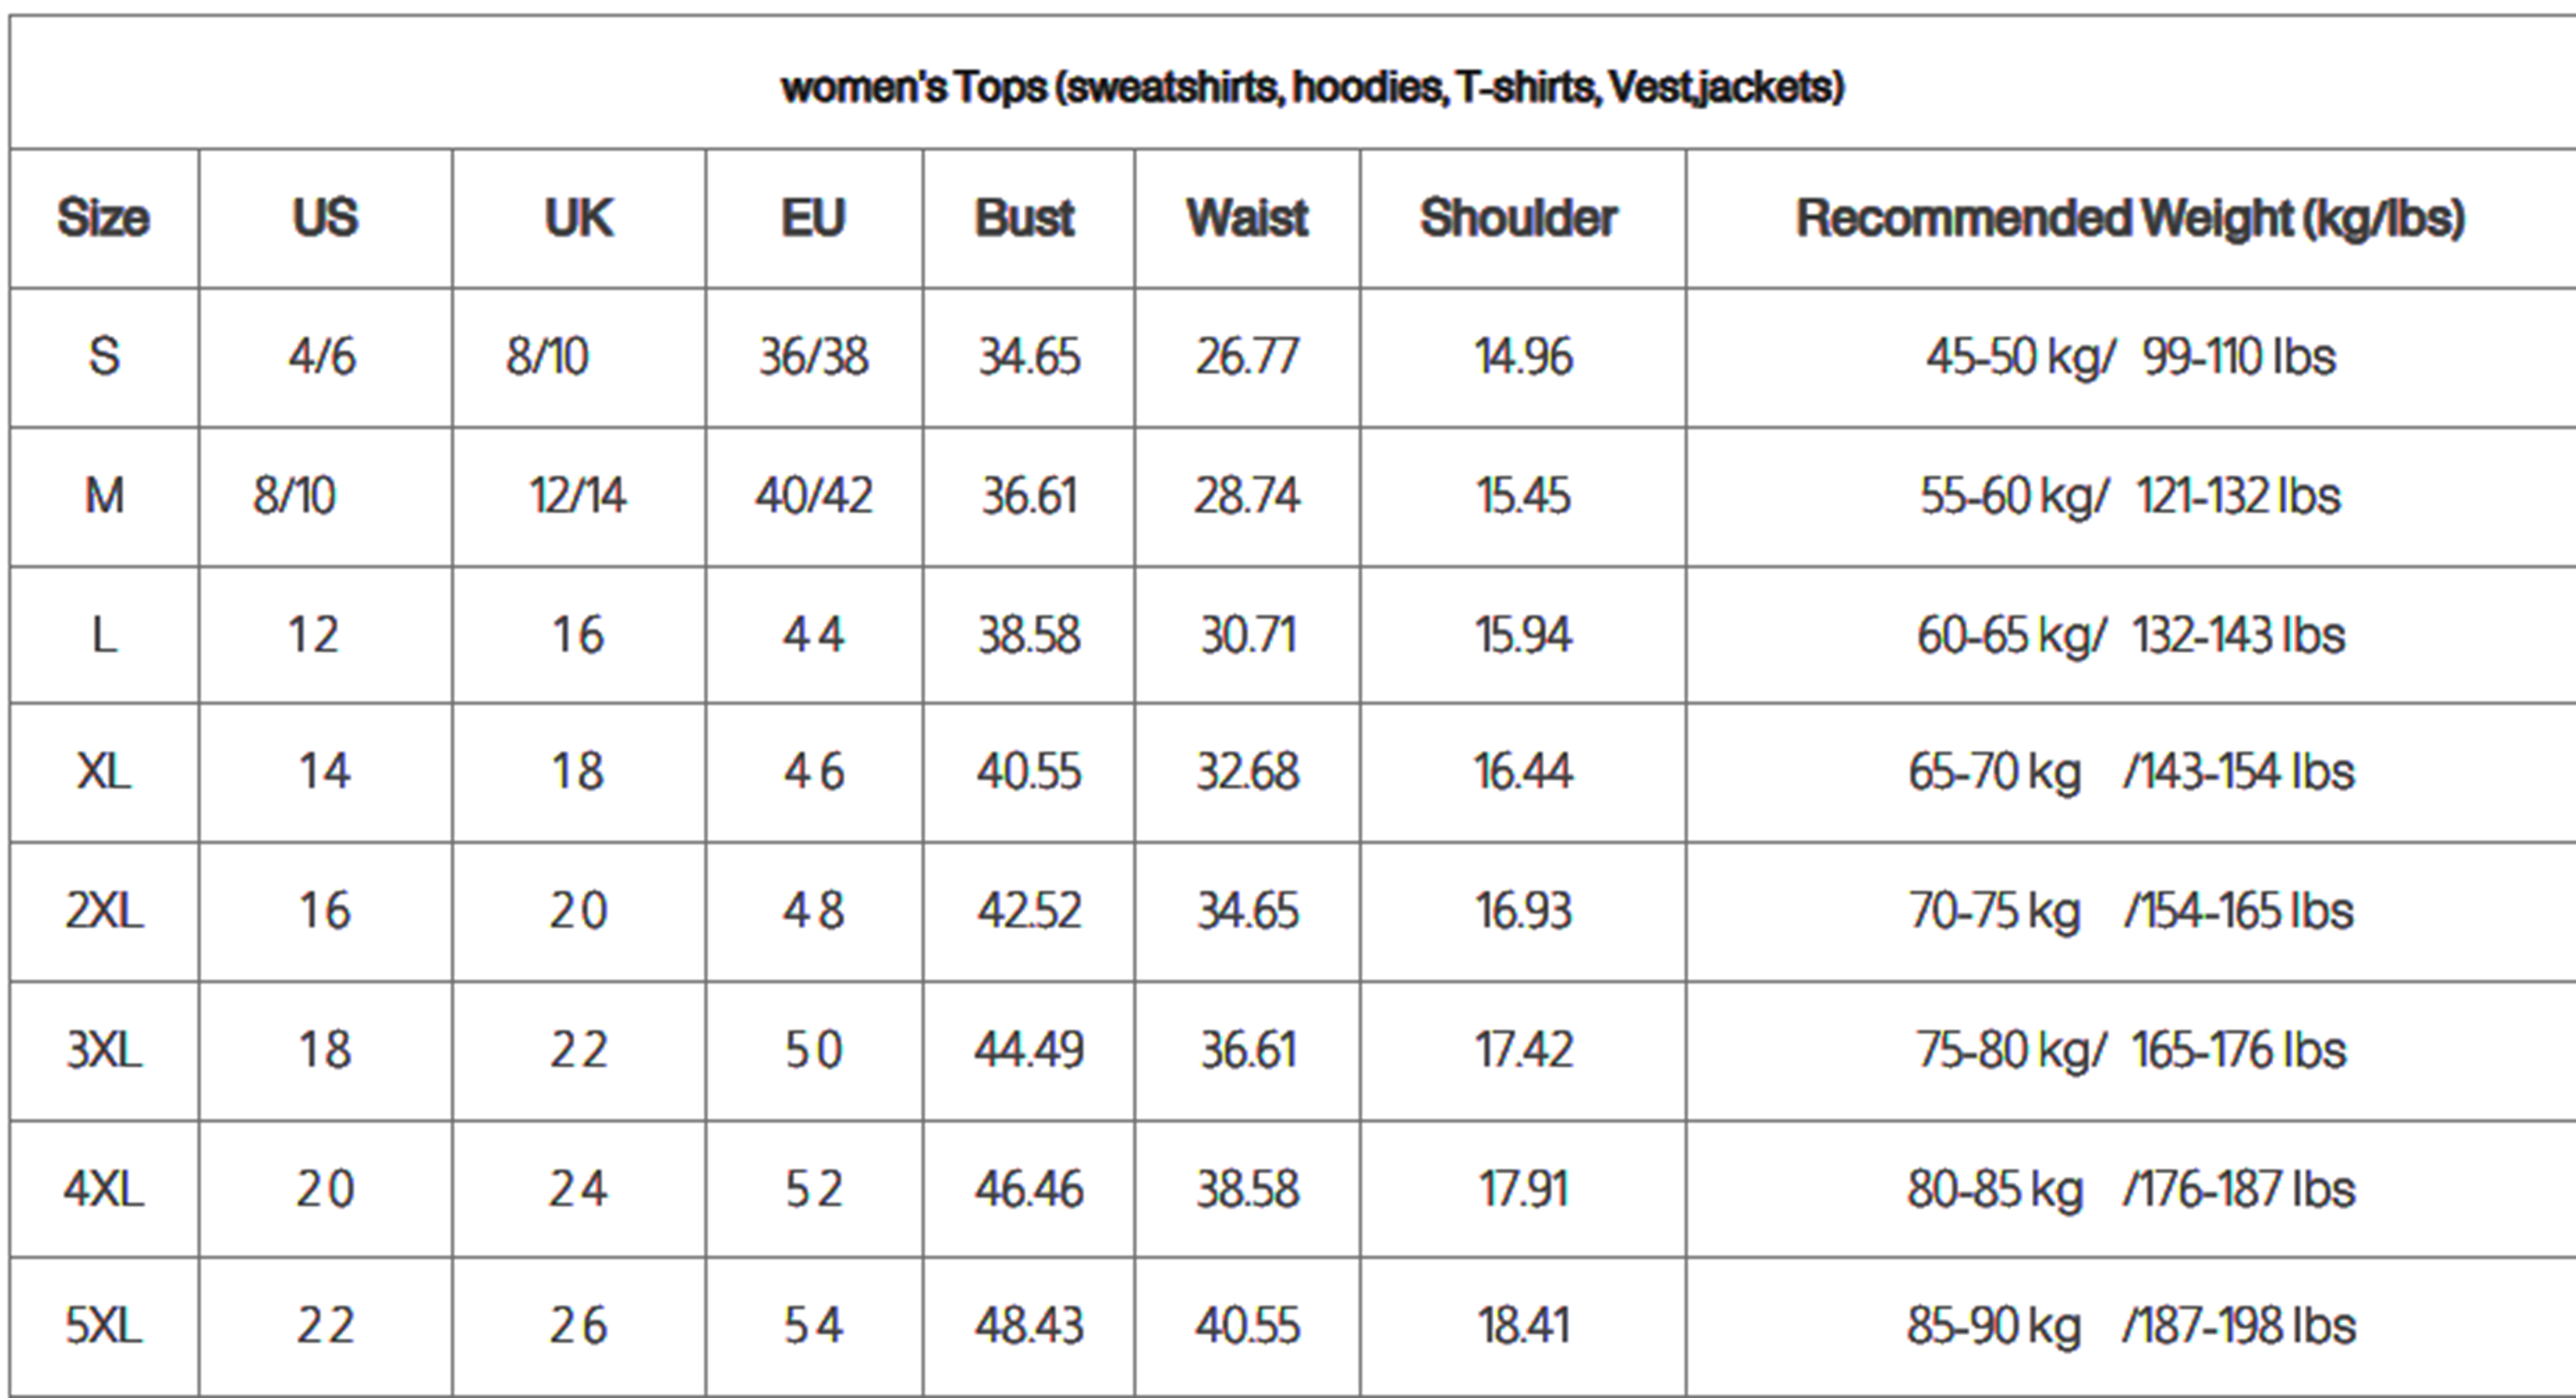Select the 3XL size label

click(x=104, y=1050)
